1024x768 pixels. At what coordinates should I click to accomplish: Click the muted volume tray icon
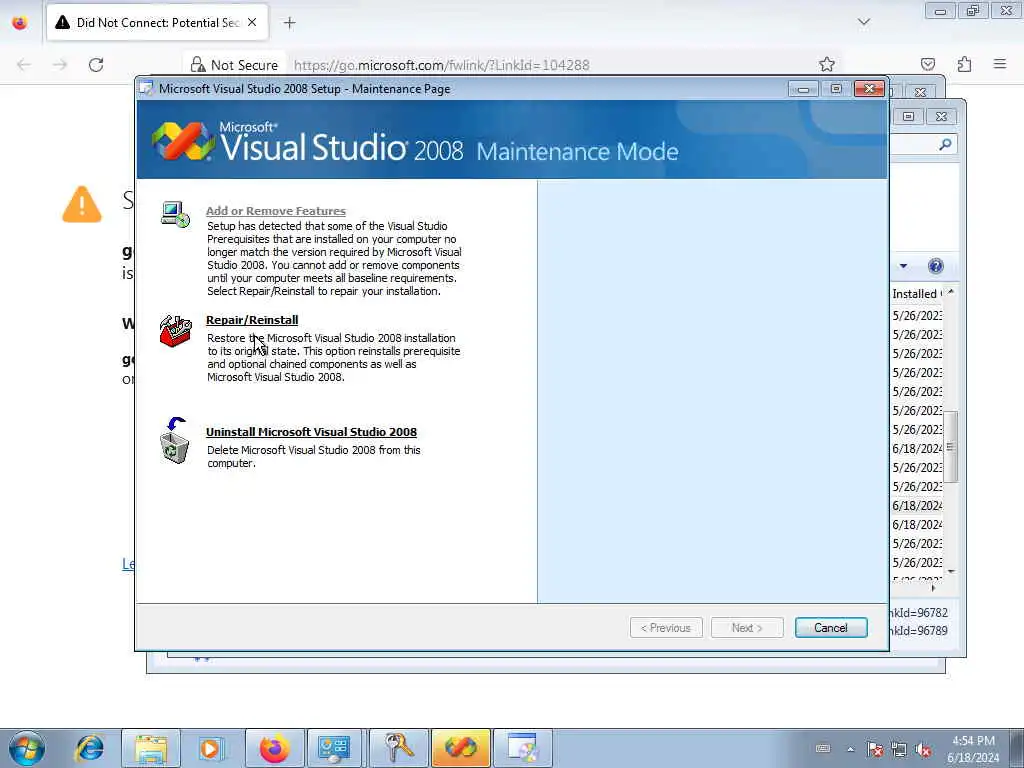(923, 749)
